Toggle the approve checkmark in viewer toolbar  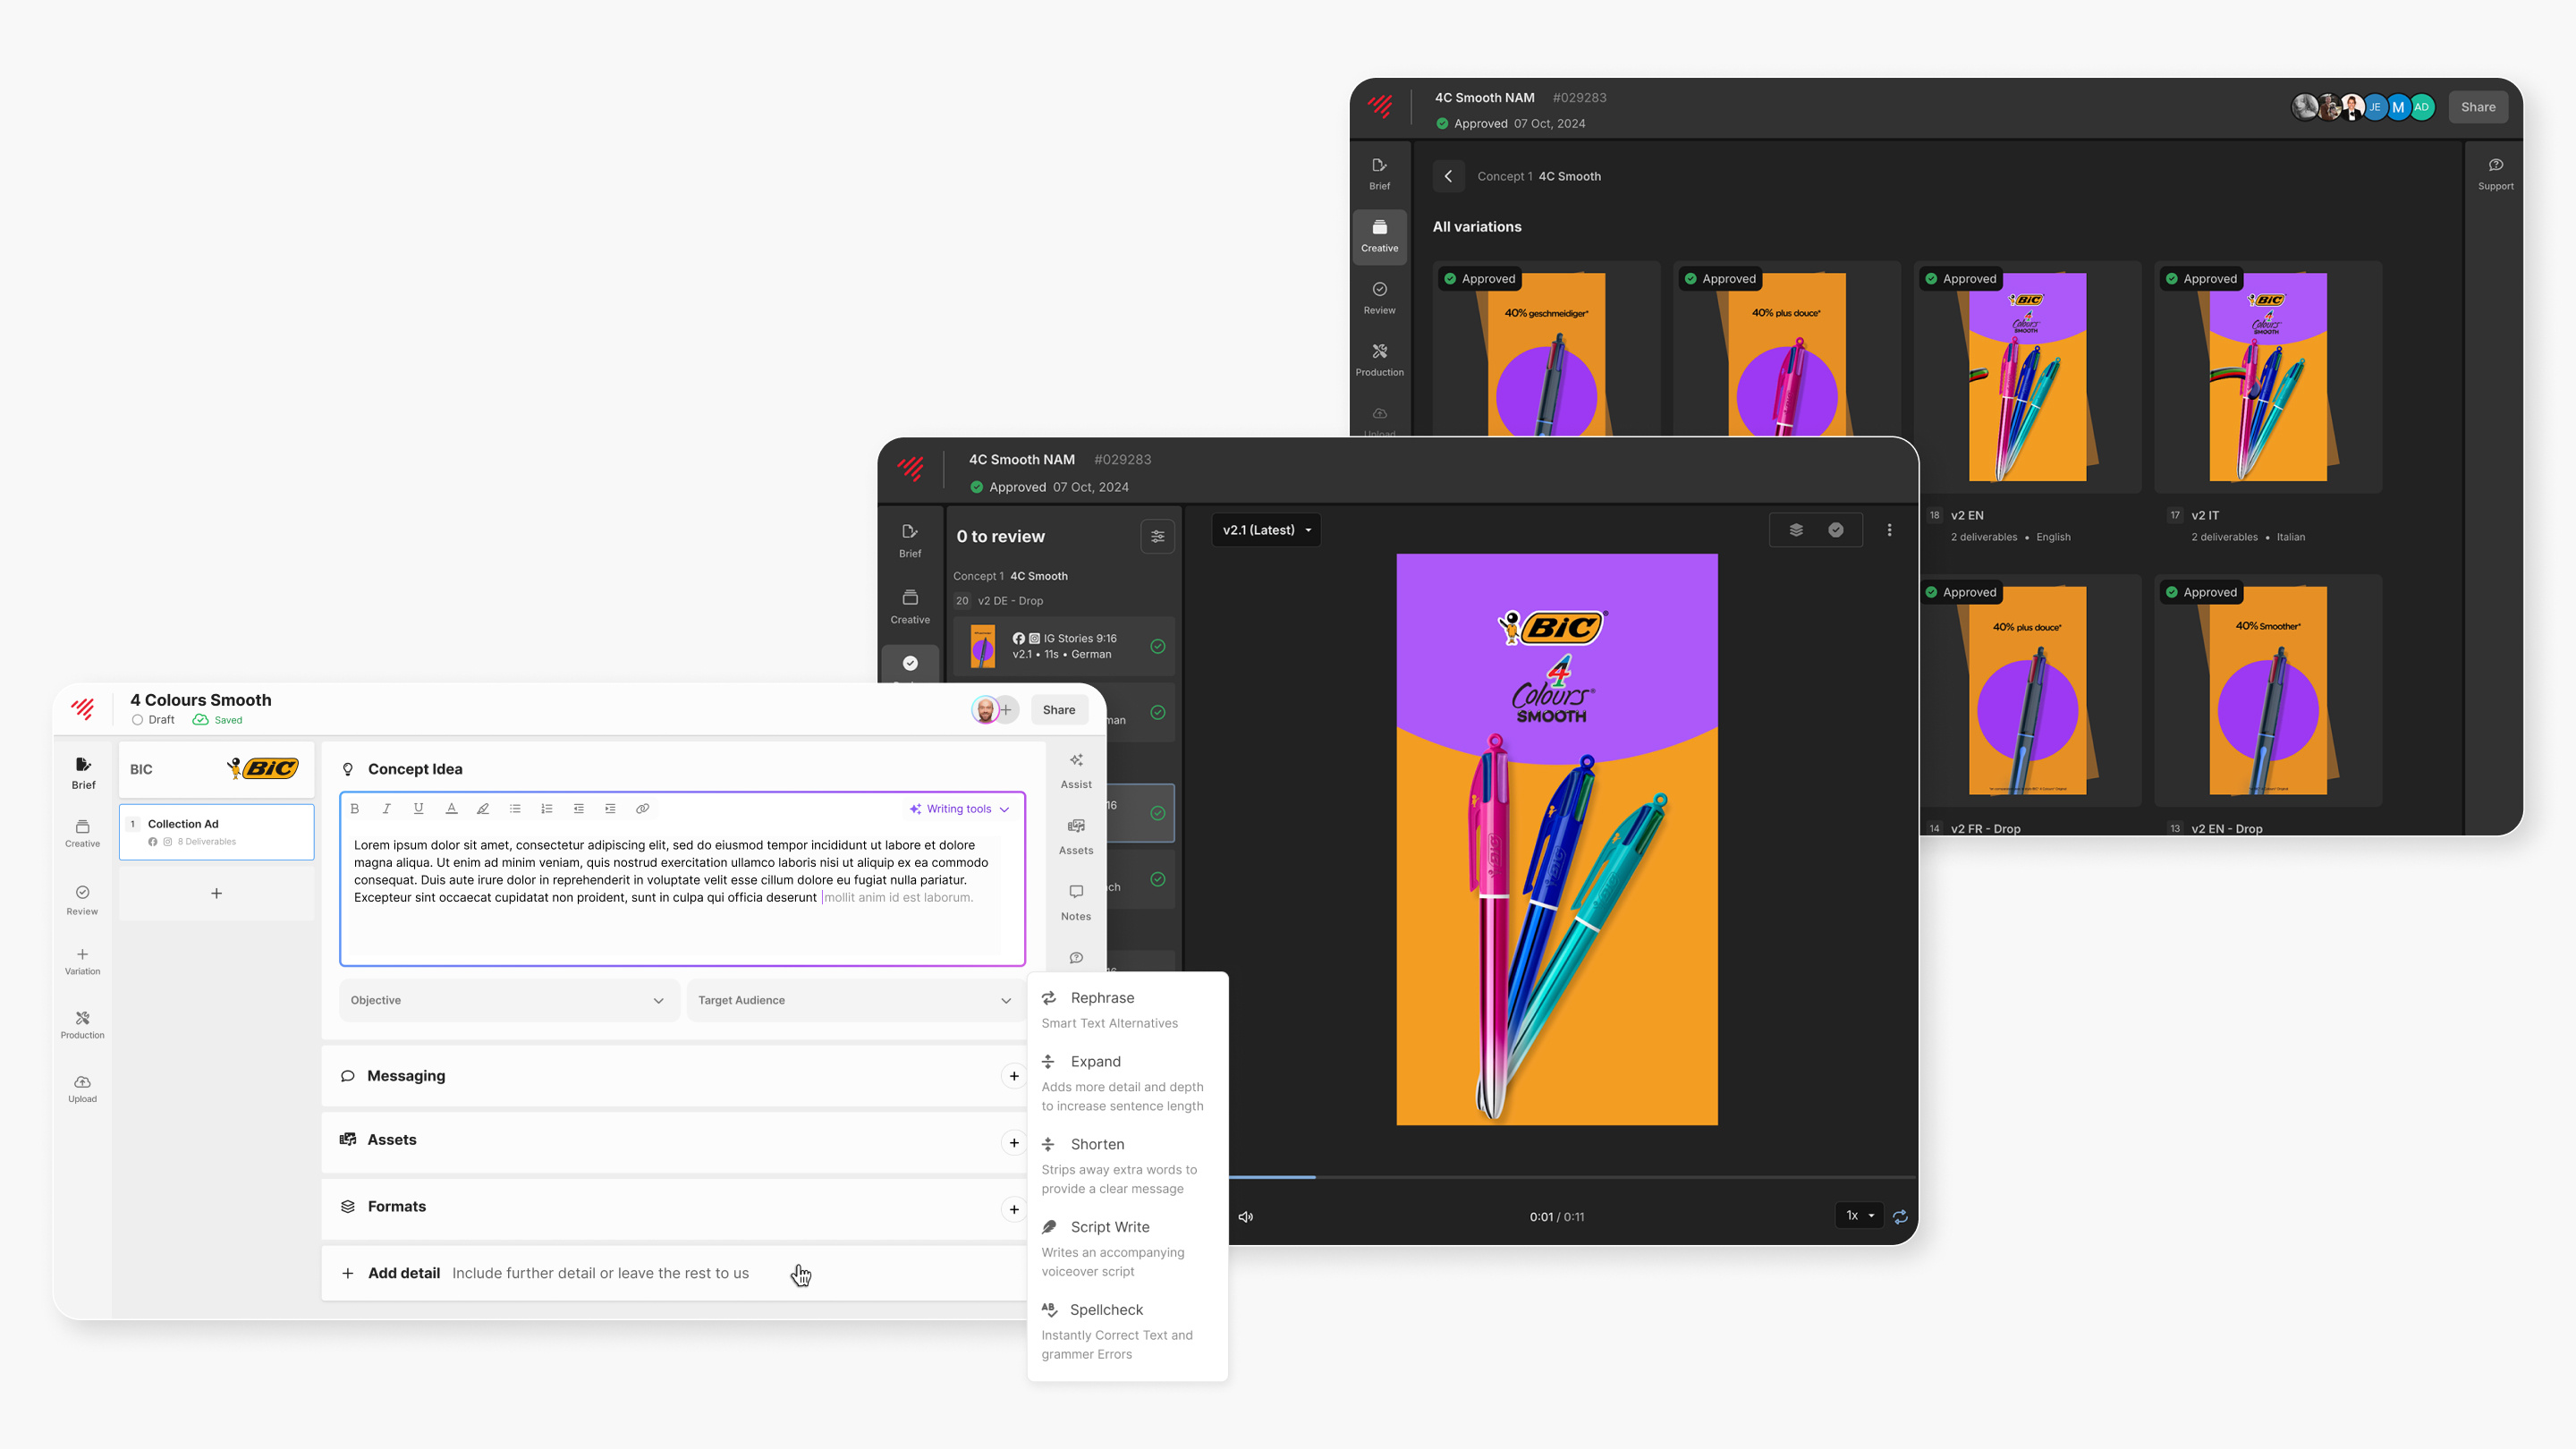pyautogui.click(x=1836, y=530)
